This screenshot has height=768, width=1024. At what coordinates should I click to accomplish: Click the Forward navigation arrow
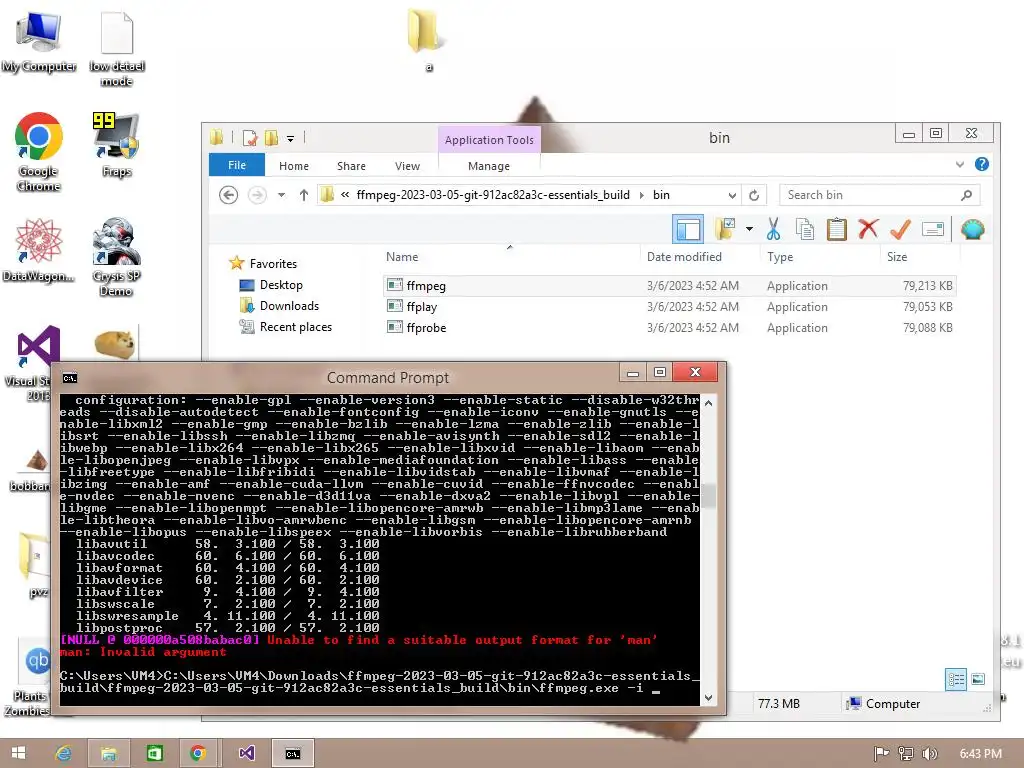pyautogui.click(x=257, y=195)
